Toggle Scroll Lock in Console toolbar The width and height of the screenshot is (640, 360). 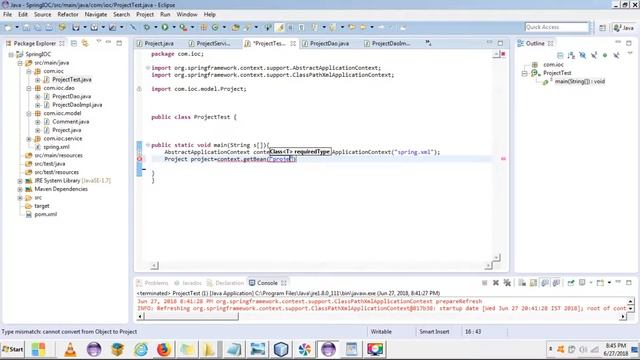[x=533, y=282]
